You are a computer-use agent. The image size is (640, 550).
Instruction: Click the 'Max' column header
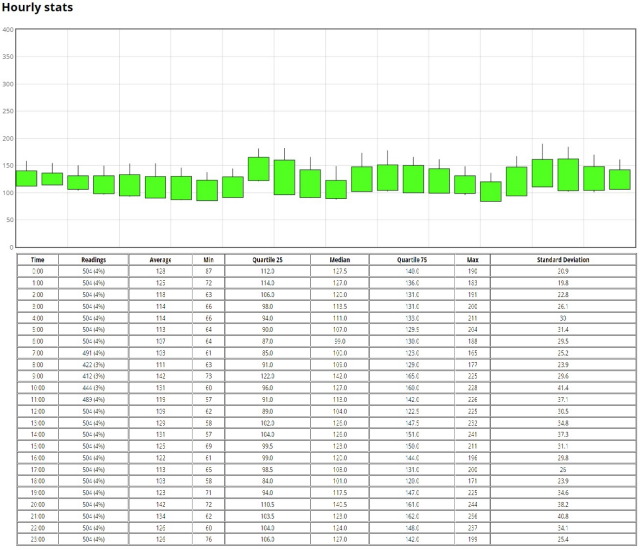tap(473, 259)
